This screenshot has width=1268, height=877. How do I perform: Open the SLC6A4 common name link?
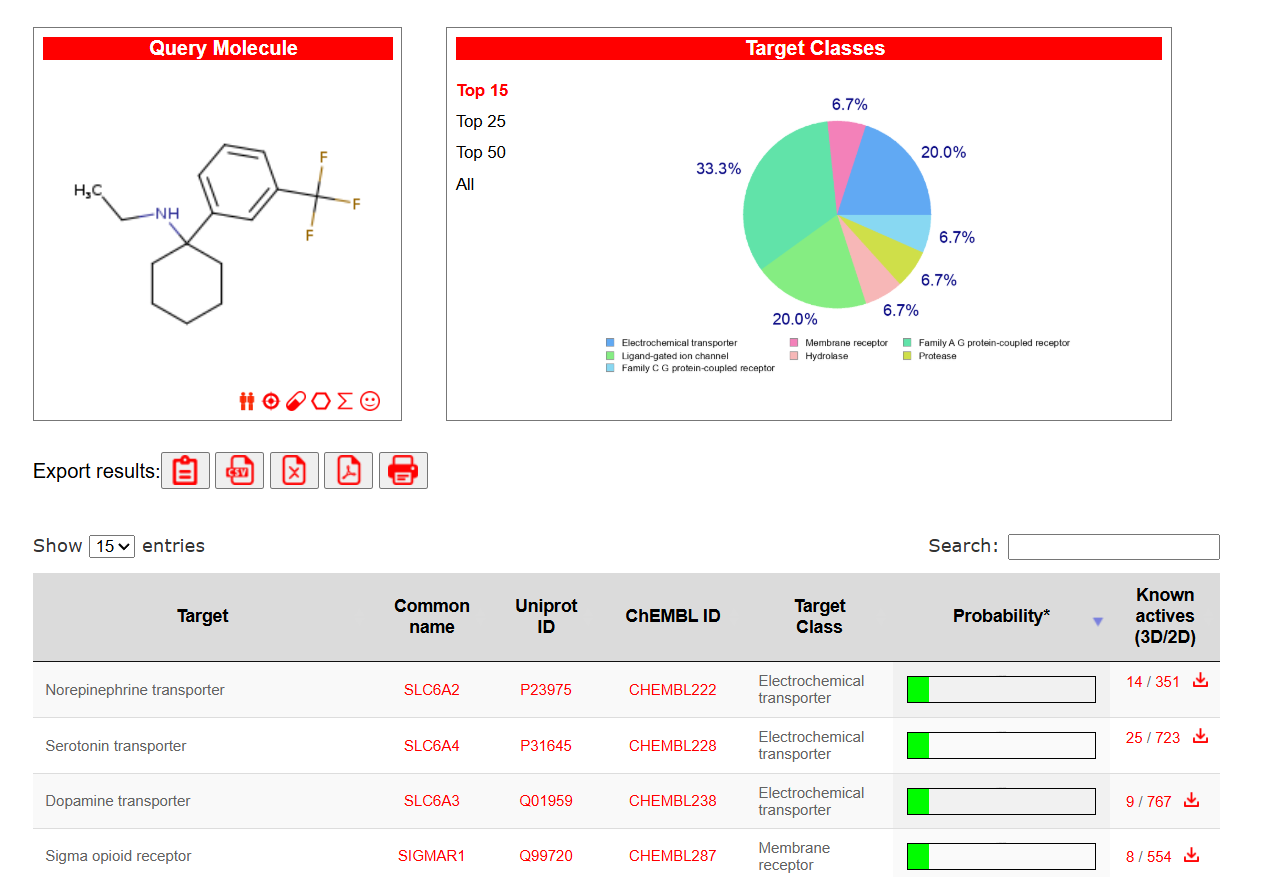[431, 745]
